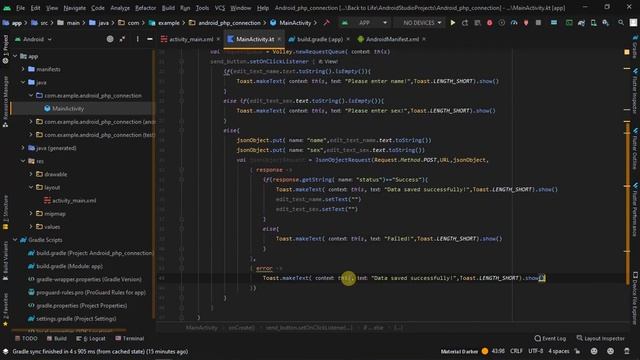Hide the Project panel with minus icon
This screenshot has height=360, width=640.
(150, 39)
